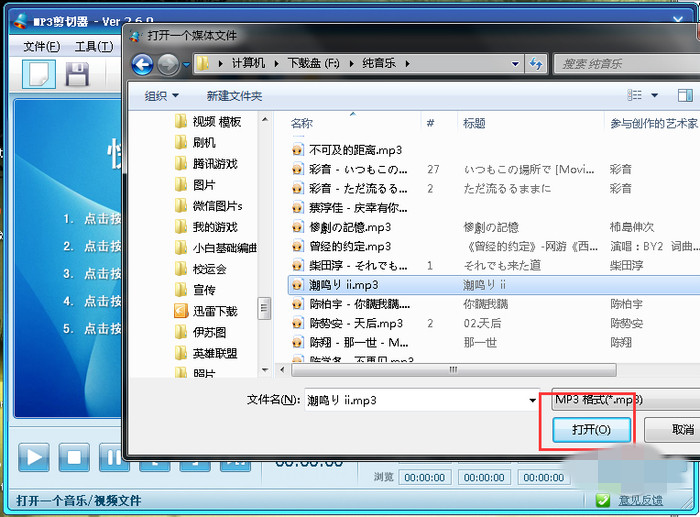Screen dimensions: 700x517
Task: Click the Back navigation arrow in dialog
Action: click(x=143, y=65)
